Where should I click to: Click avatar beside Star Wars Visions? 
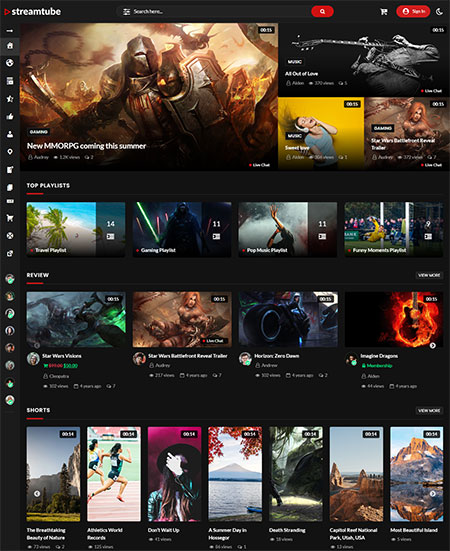[x=33, y=359]
